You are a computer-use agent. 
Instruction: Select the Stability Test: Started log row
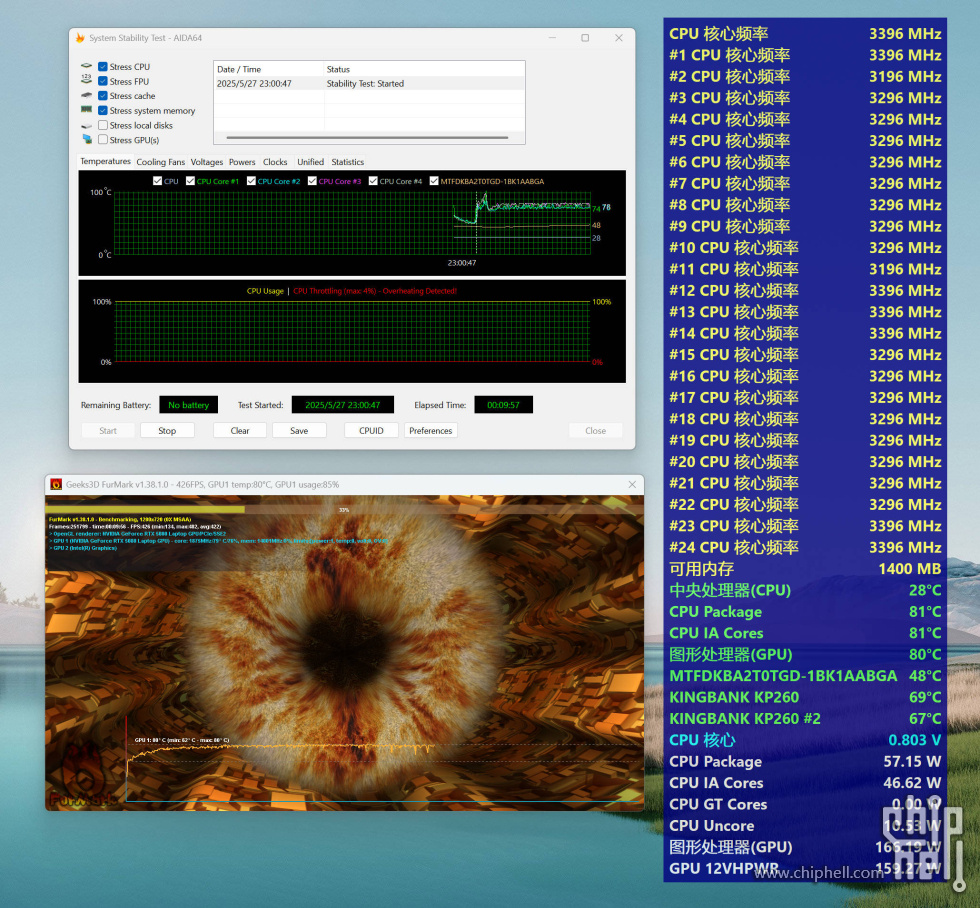click(369, 84)
